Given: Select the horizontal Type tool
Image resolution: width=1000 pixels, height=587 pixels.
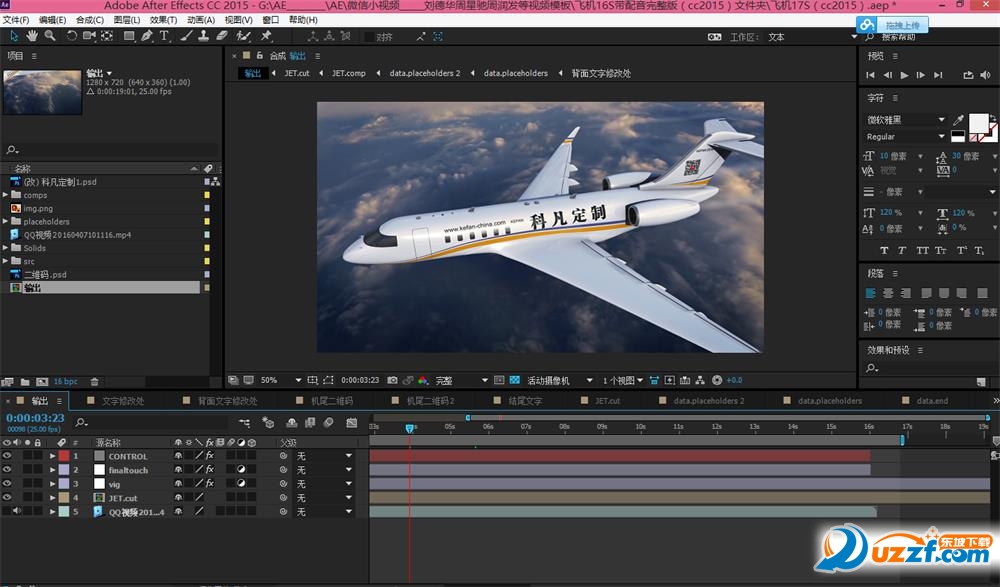Looking at the screenshot, I should coord(165,36).
